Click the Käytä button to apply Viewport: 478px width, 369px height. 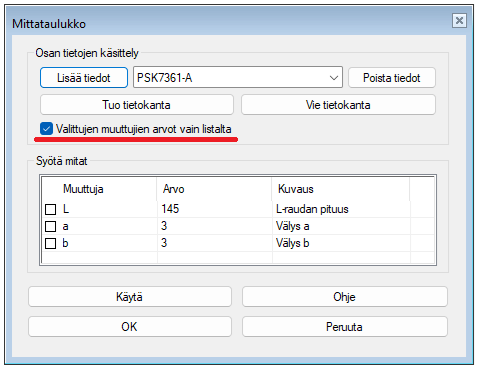pyautogui.click(x=130, y=297)
